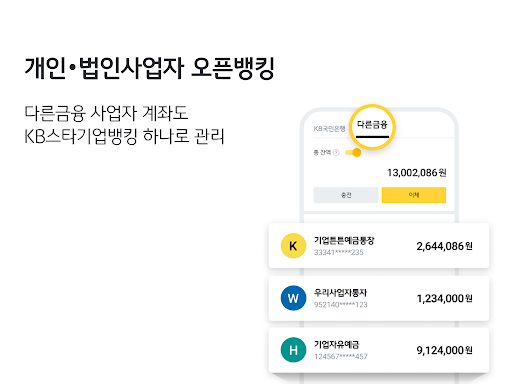Open the 기업자유예금 account name
This screenshot has height=384, width=512.
click(336, 345)
